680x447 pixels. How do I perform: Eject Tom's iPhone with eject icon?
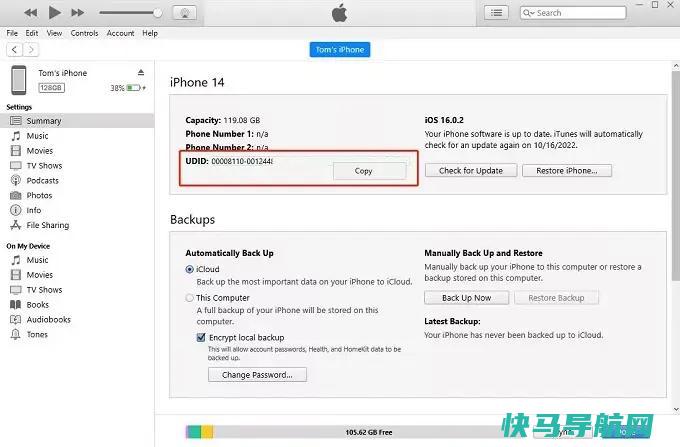pyautogui.click(x=141, y=72)
